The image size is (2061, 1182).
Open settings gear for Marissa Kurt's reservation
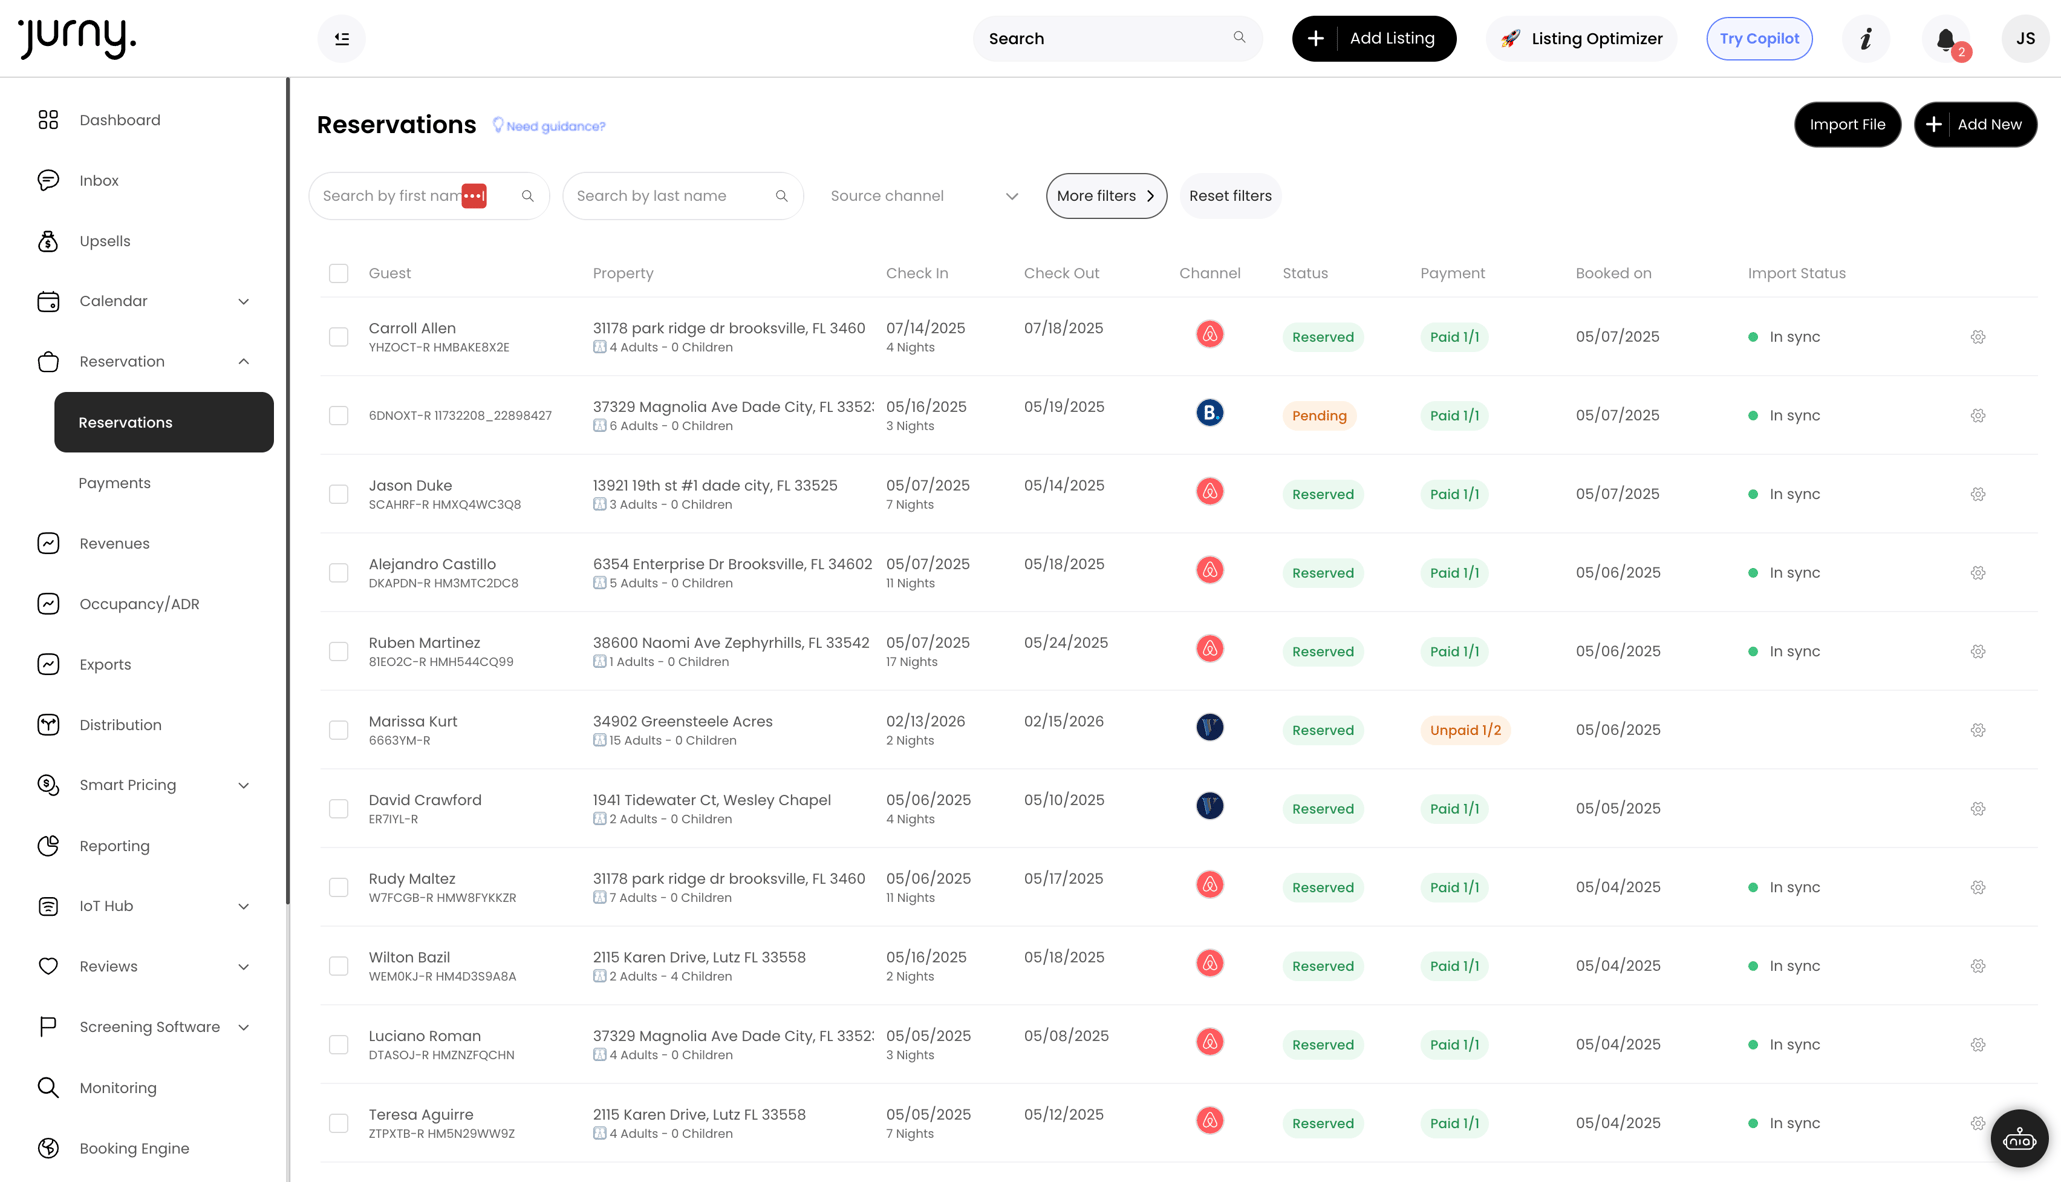tap(1977, 730)
